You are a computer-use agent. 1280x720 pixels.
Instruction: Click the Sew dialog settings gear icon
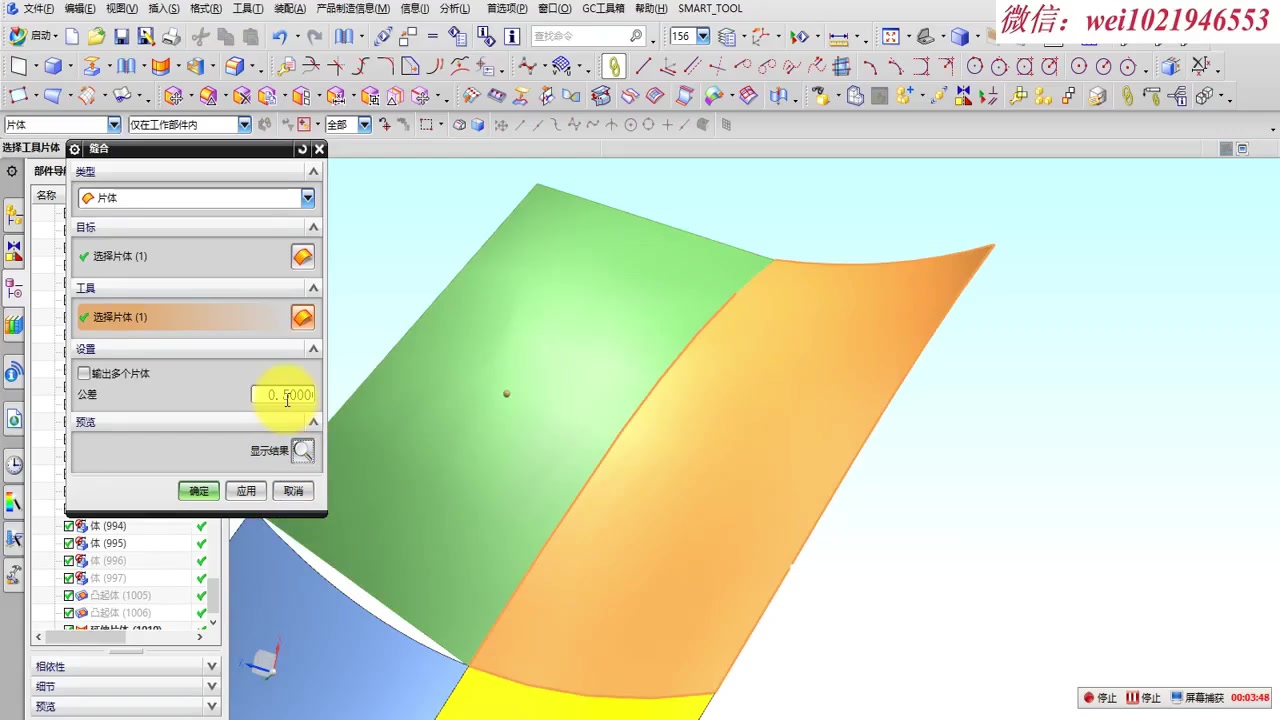coord(75,149)
